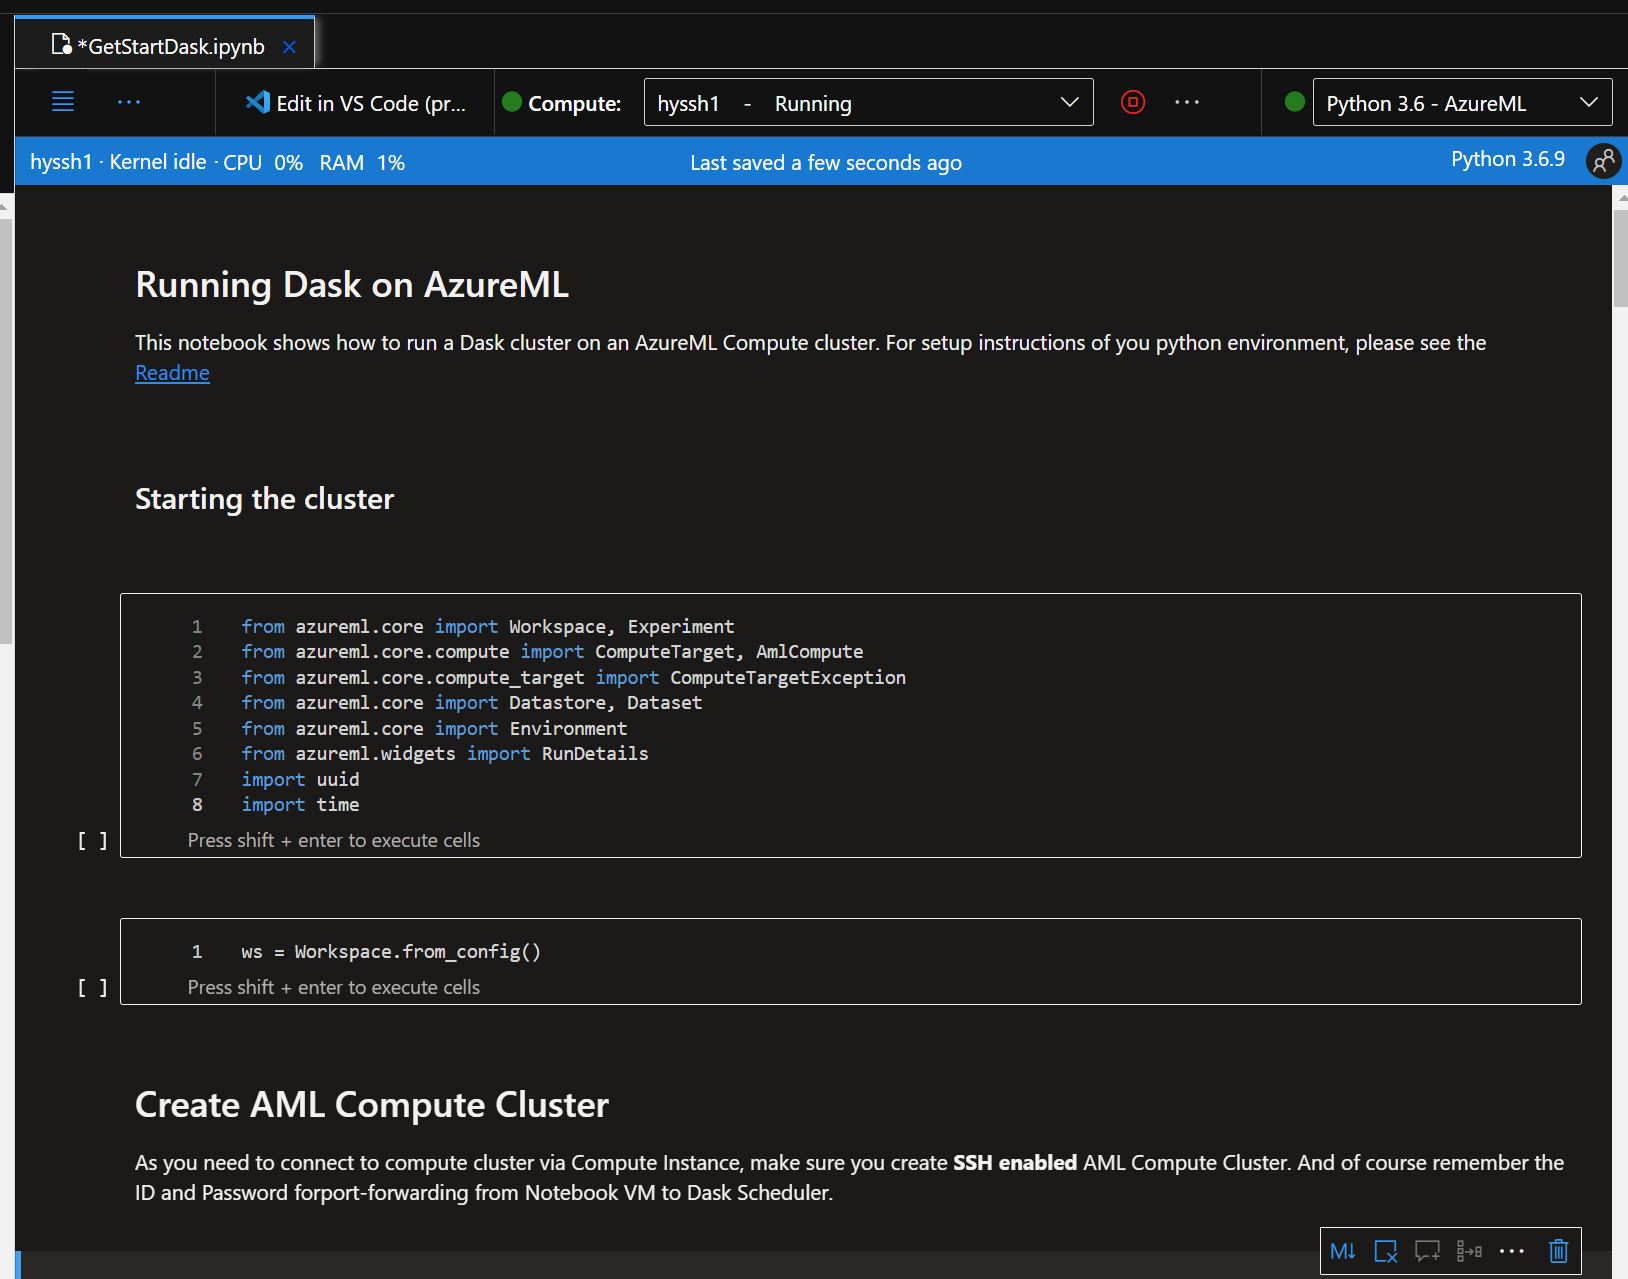This screenshot has width=1628, height=1279.
Task: Stop the compute with the red stop icon
Action: 1133,102
